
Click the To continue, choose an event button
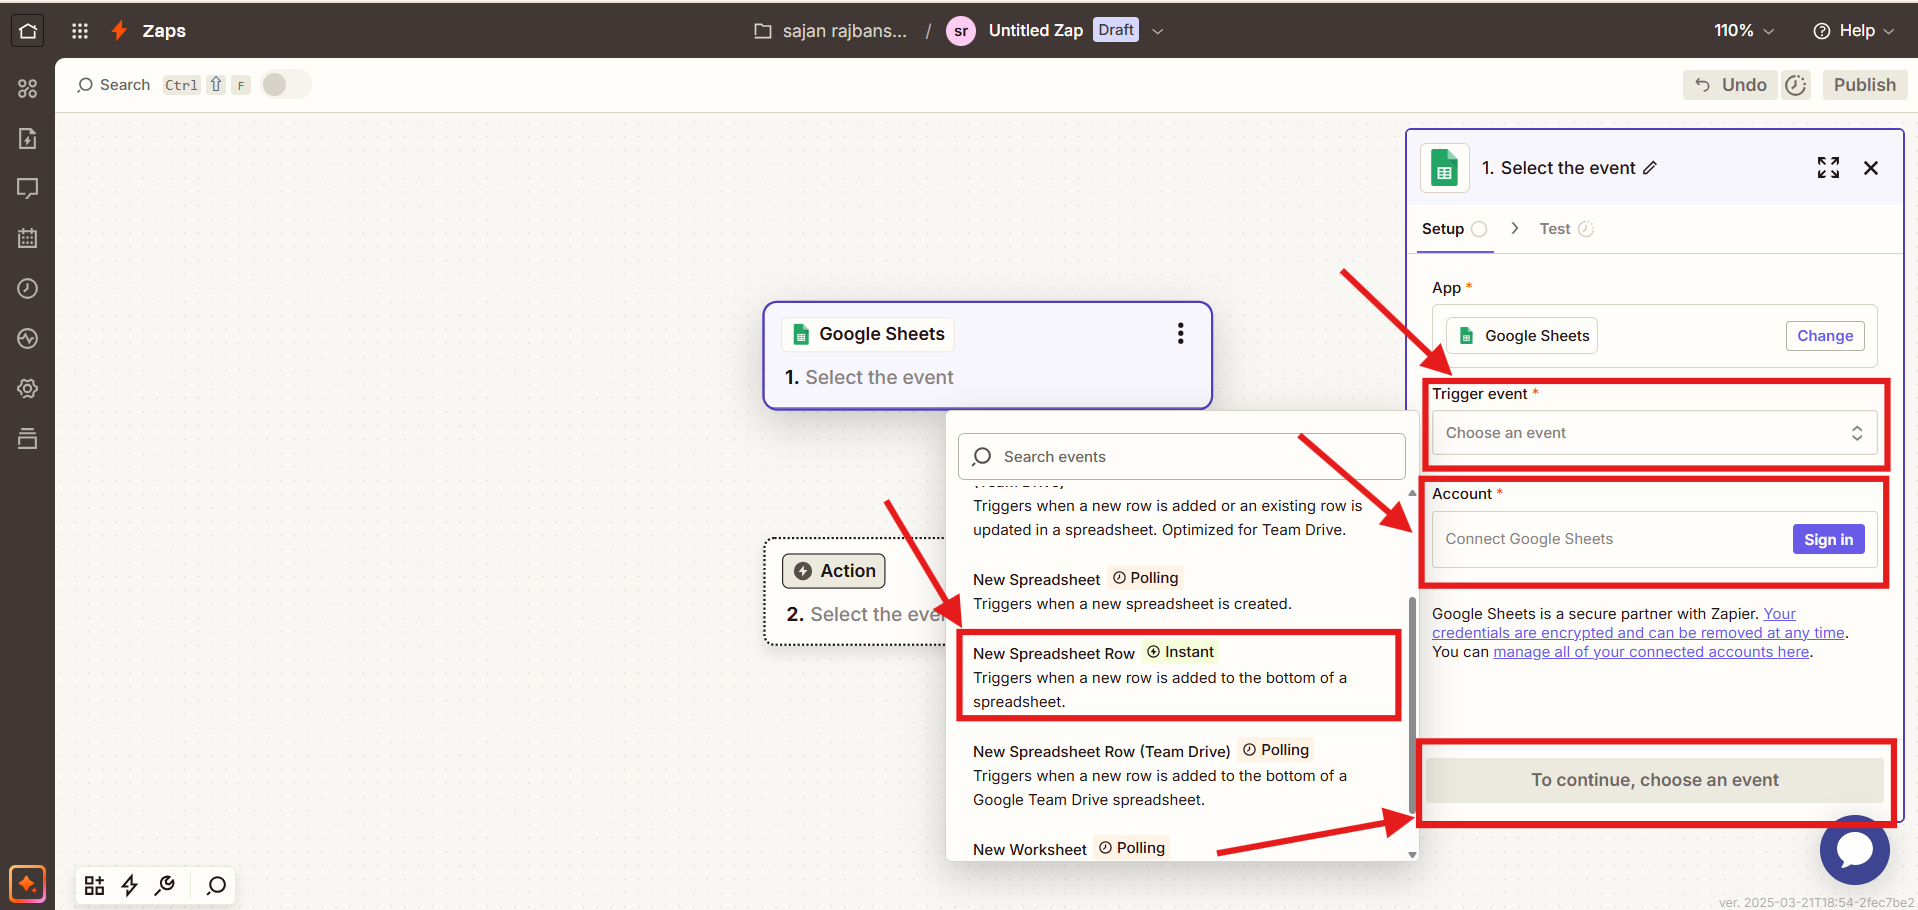coord(1655,780)
